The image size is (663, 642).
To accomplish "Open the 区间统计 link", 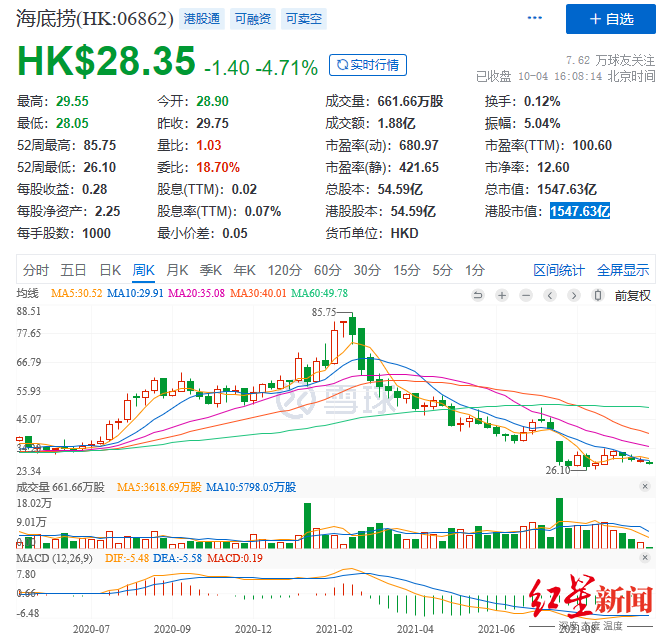I will tap(559, 270).
